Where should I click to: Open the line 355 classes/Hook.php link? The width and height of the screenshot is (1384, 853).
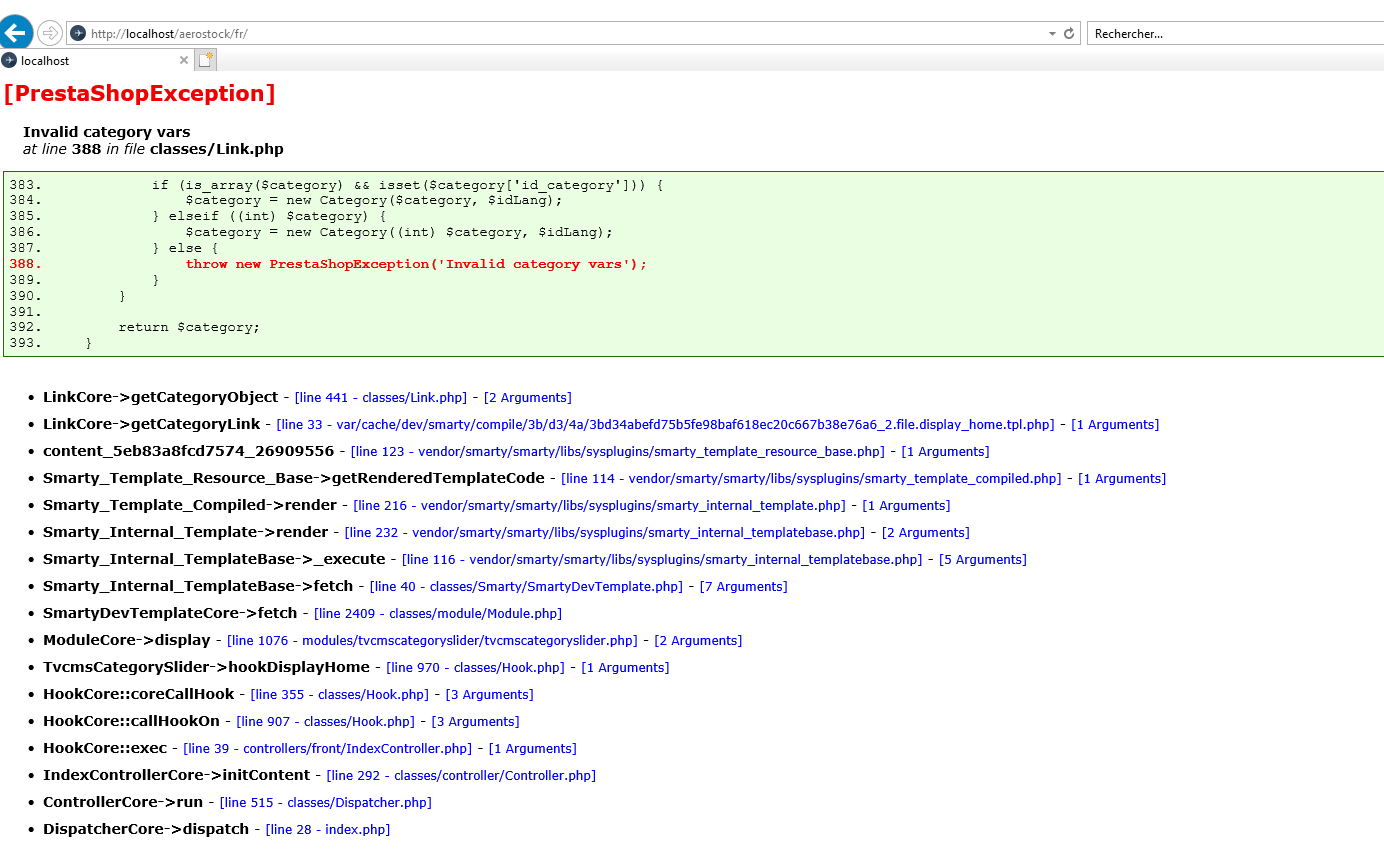click(340, 695)
